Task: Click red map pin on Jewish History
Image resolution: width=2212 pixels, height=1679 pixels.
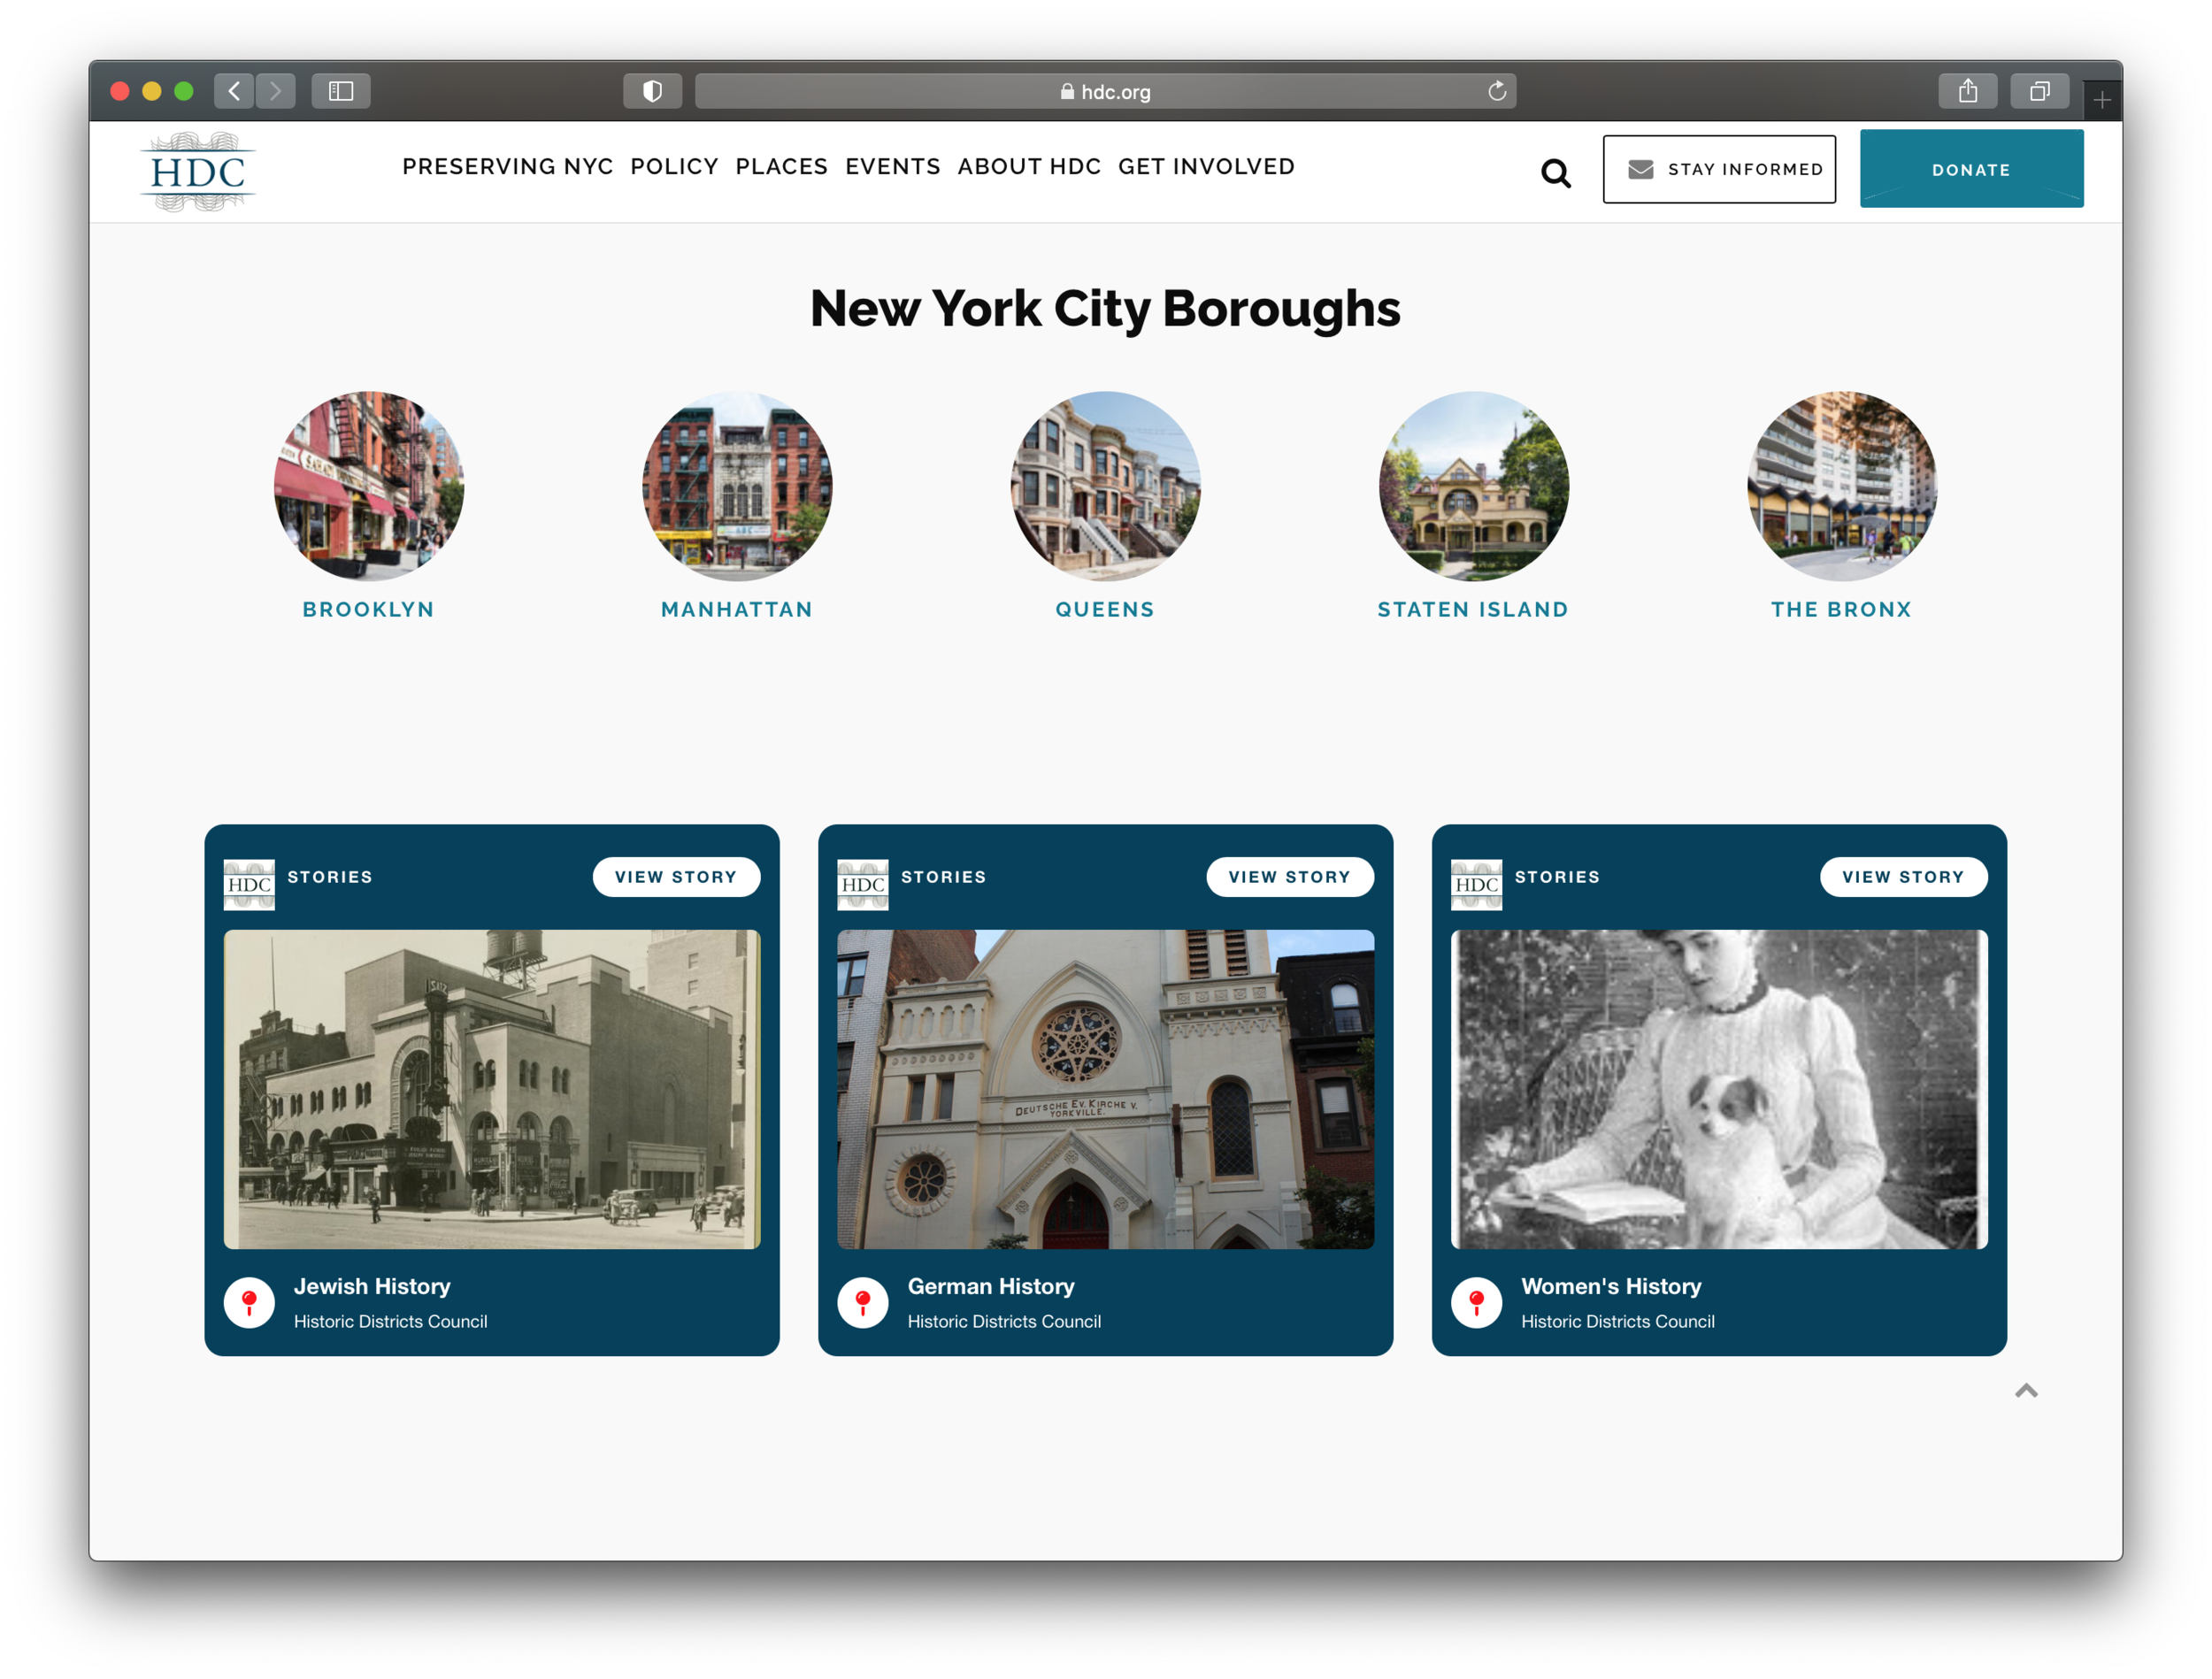Action: pyautogui.click(x=249, y=1302)
